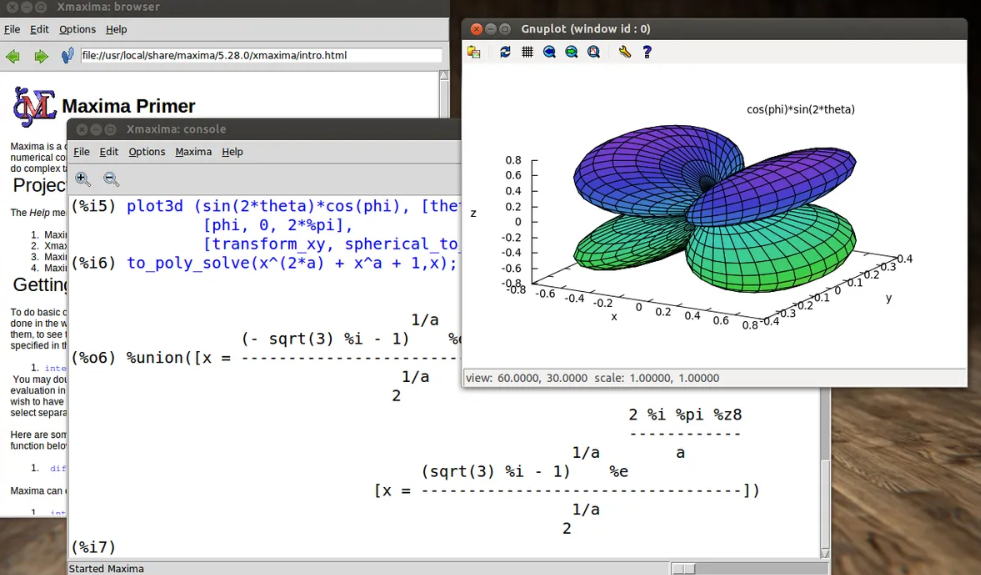The width and height of the screenshot is (981, 575).
Task: Zoom out the Xmaxima console text
Action: (x=111, y=180)
